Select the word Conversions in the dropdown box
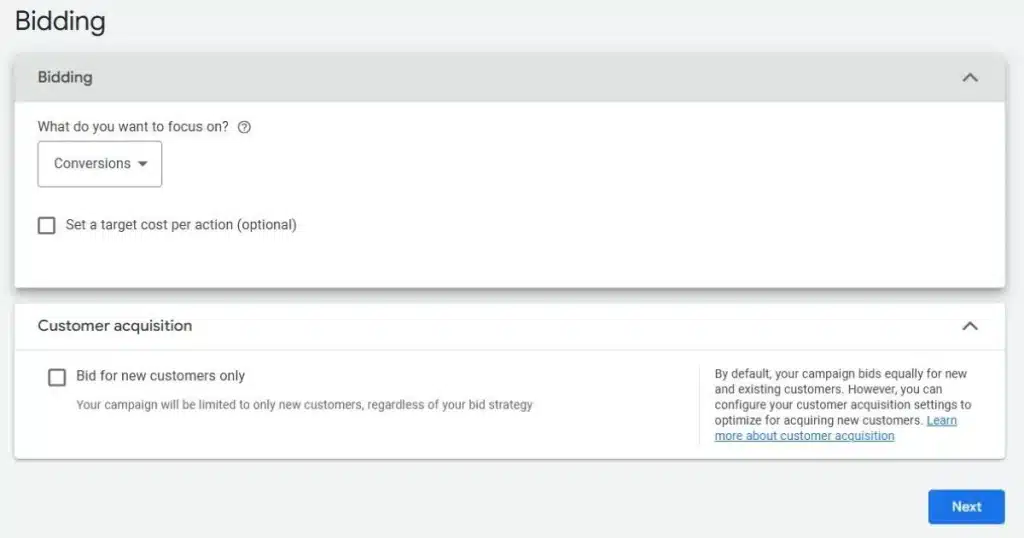The width and height of the screenshot is (1024, 538). [x=92, y=164]
